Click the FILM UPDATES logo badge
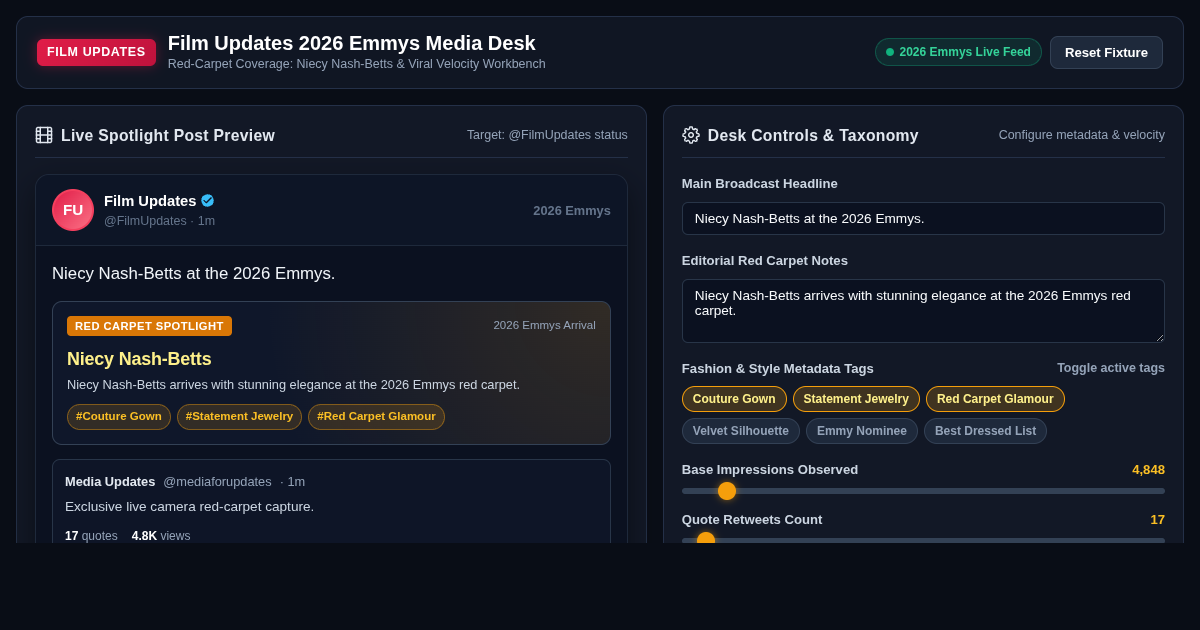This screenshot has width=1200, height=630. [x=96, y=52]
